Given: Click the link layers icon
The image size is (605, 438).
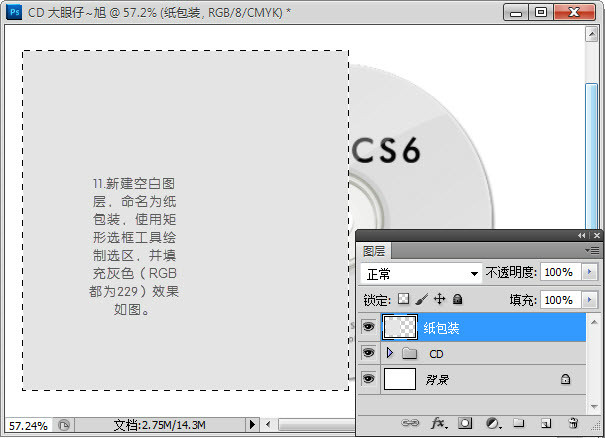Looking at the screenshot, I should (410, 424).
